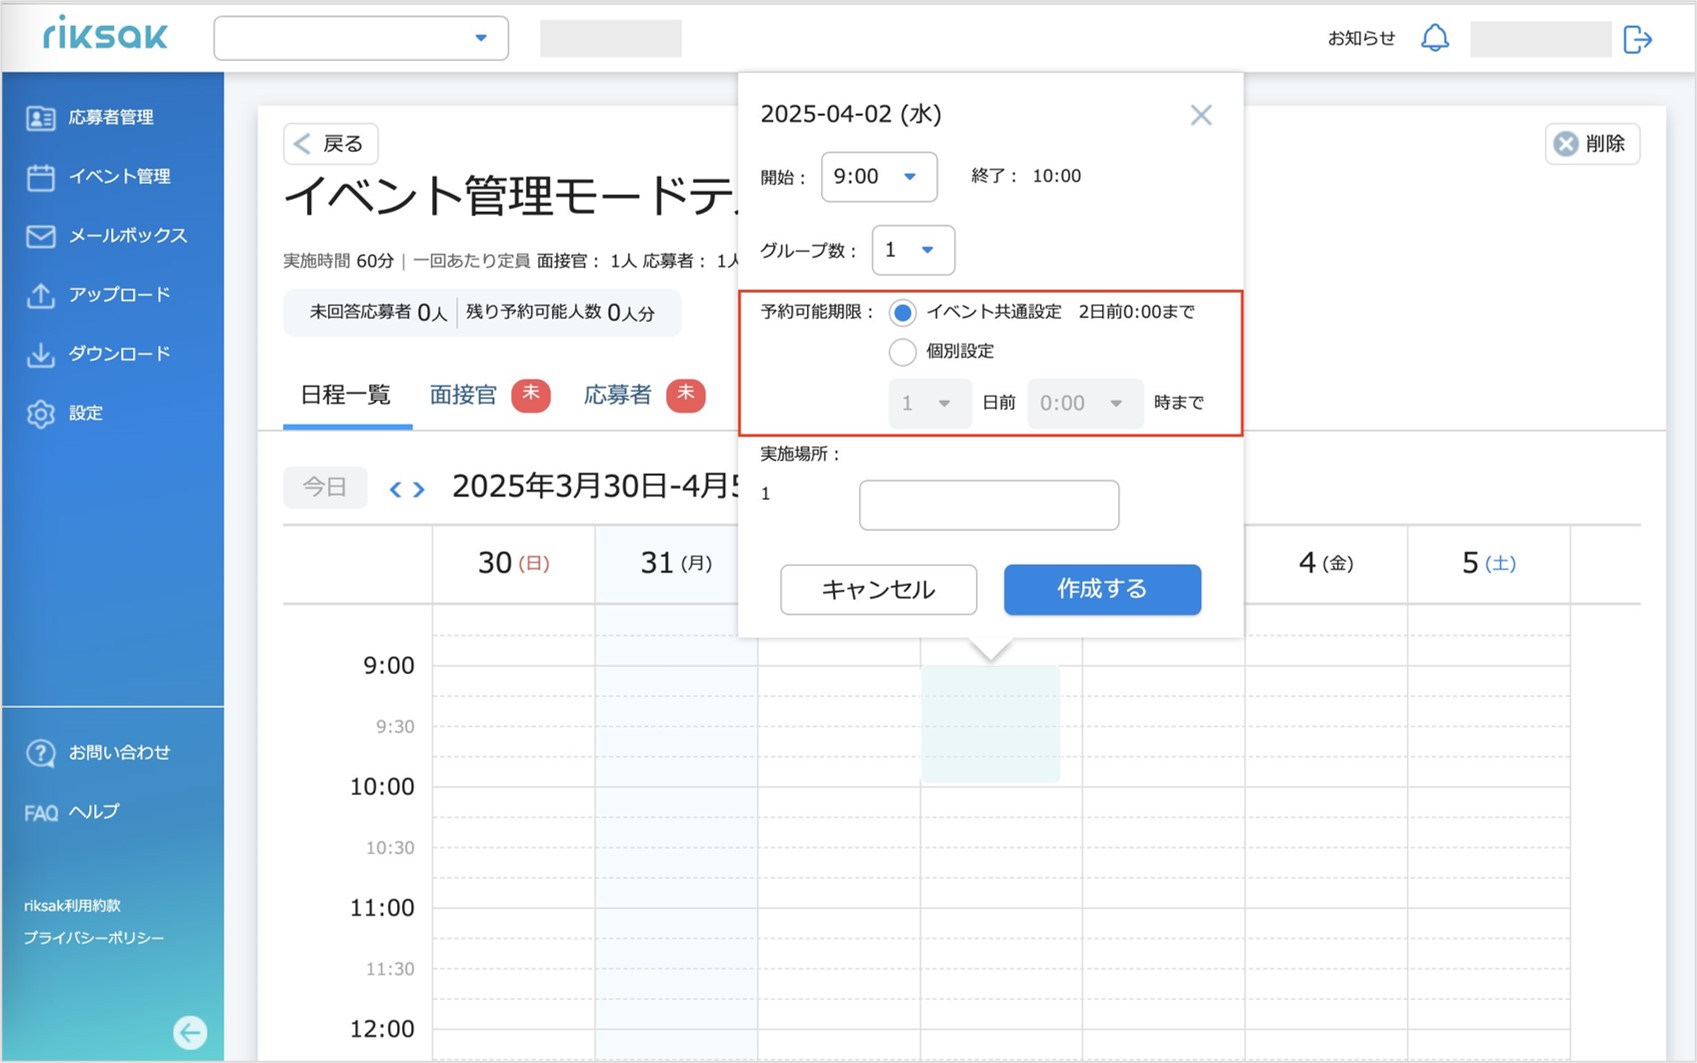Click the selected 9:00 time slot block
Image resolution: width=1697 pixels, height=1063 pixels.
[x=990, y=724]
